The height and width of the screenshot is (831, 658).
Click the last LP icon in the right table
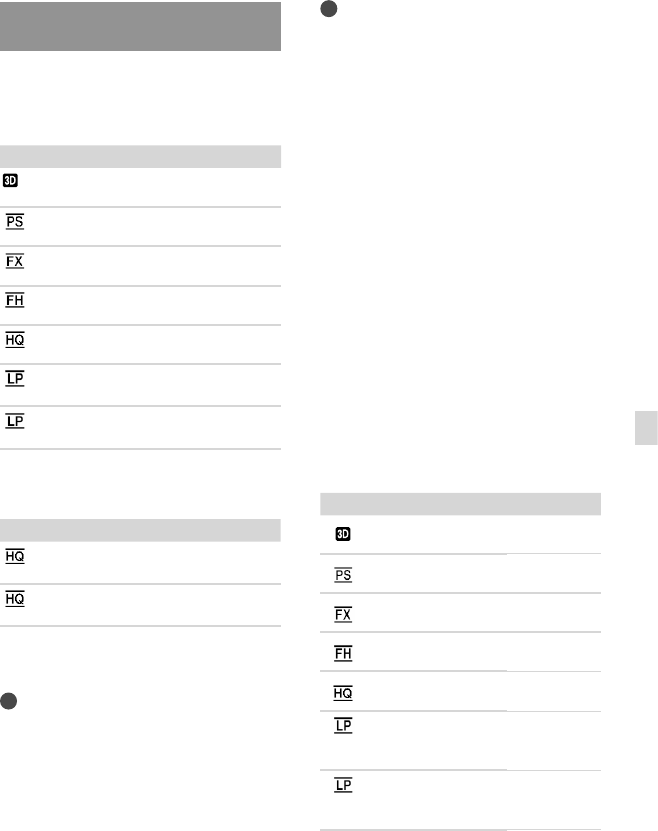pyautogui.click(x=344, y=786)
